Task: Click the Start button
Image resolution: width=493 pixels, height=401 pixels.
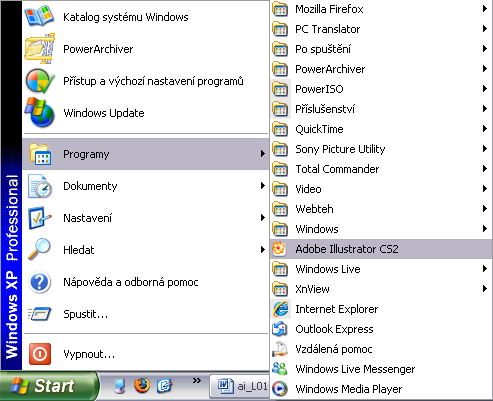Action: (x=49, y=386)
